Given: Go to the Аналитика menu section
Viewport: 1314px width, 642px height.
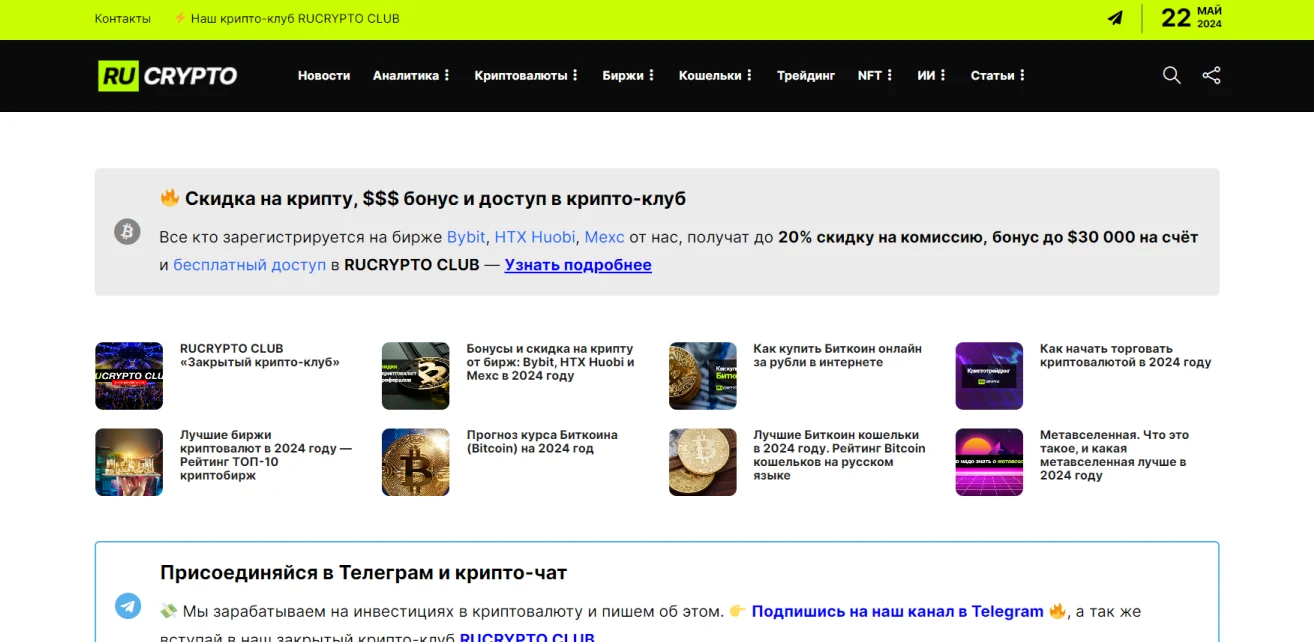Looking at the screenshot, I should click(406, 76).
